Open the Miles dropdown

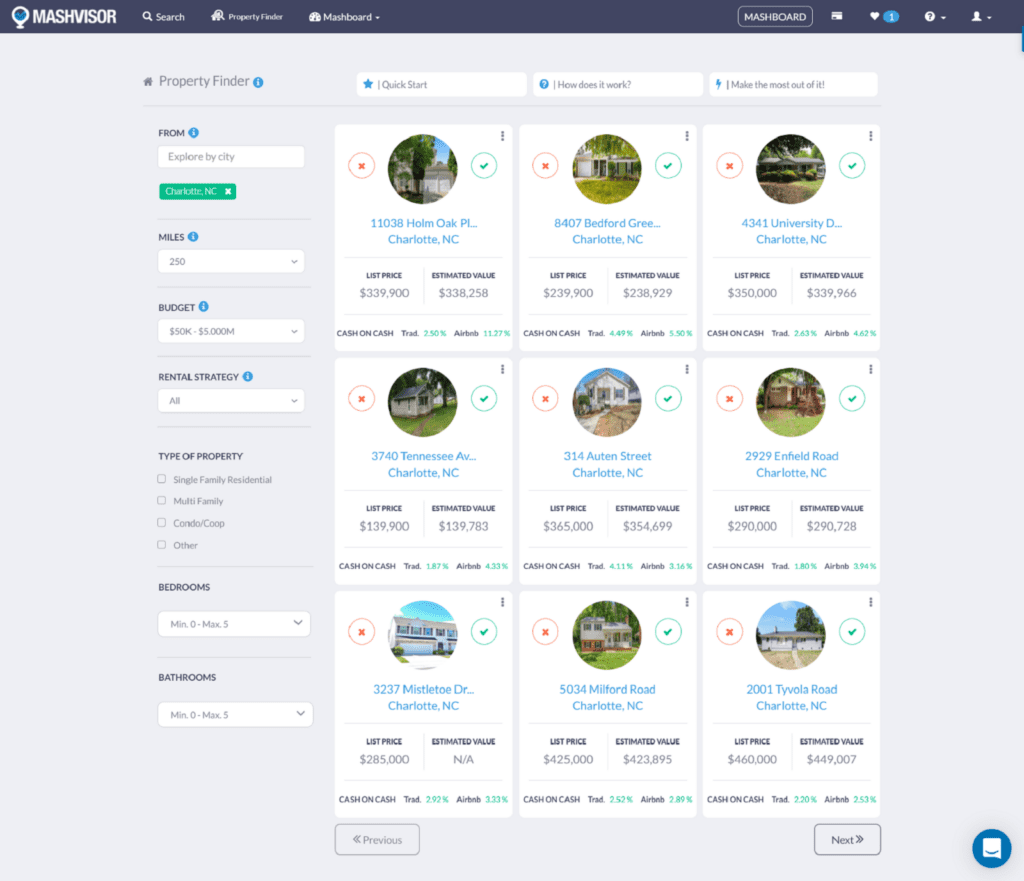click(x=231, y=261)
